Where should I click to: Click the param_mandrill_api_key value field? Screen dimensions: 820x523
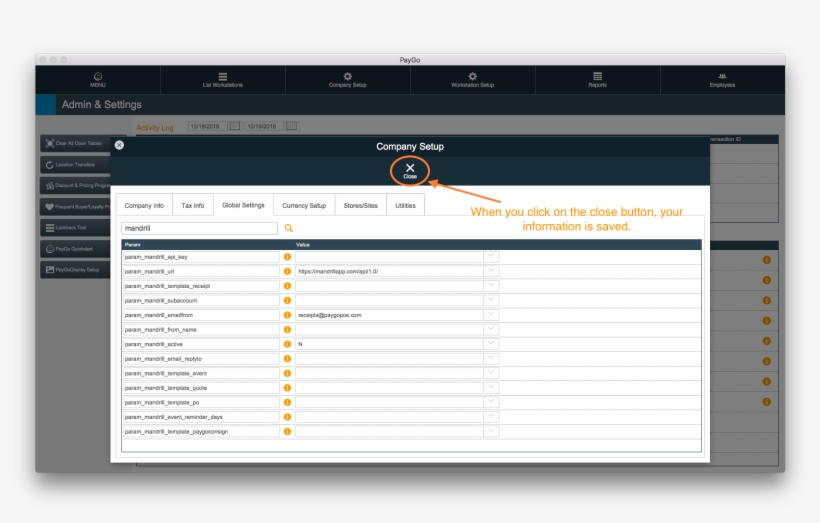pos(389,257)
